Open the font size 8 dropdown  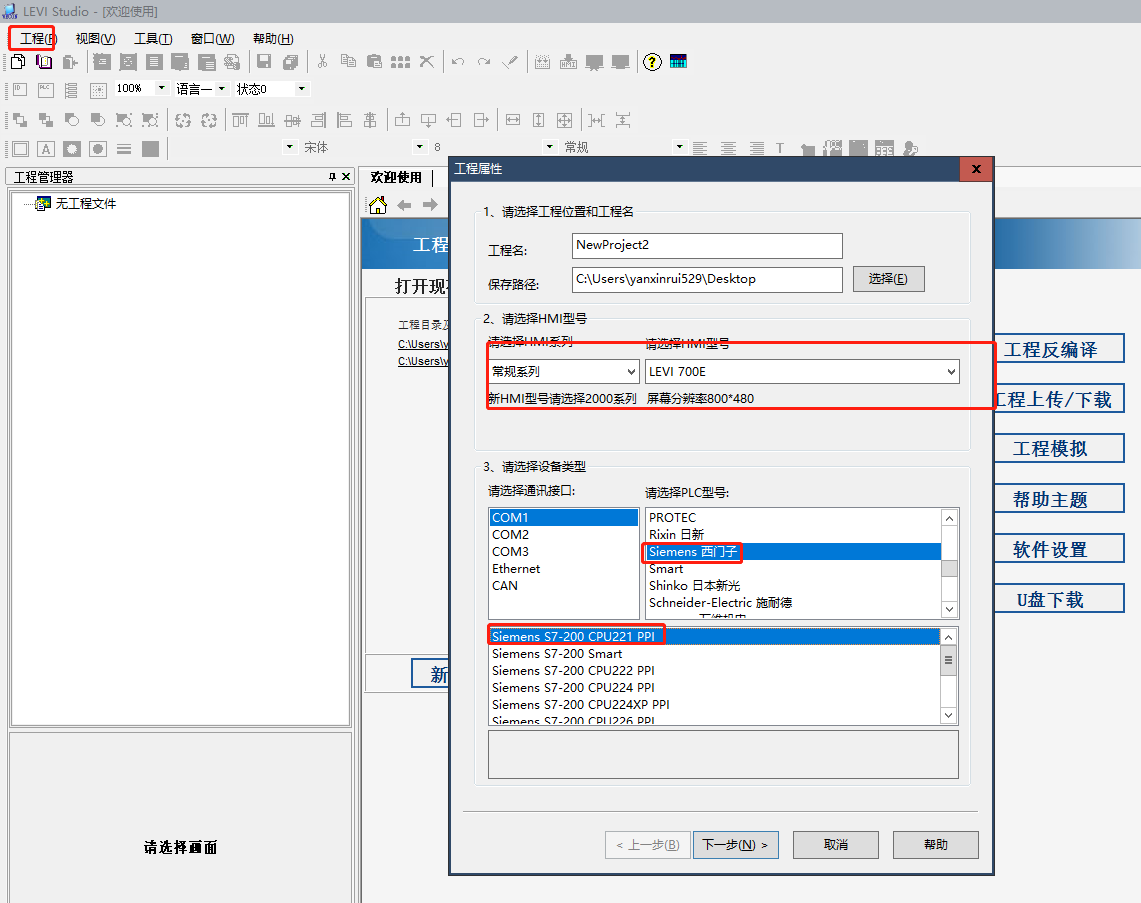(x=549, y=147)
